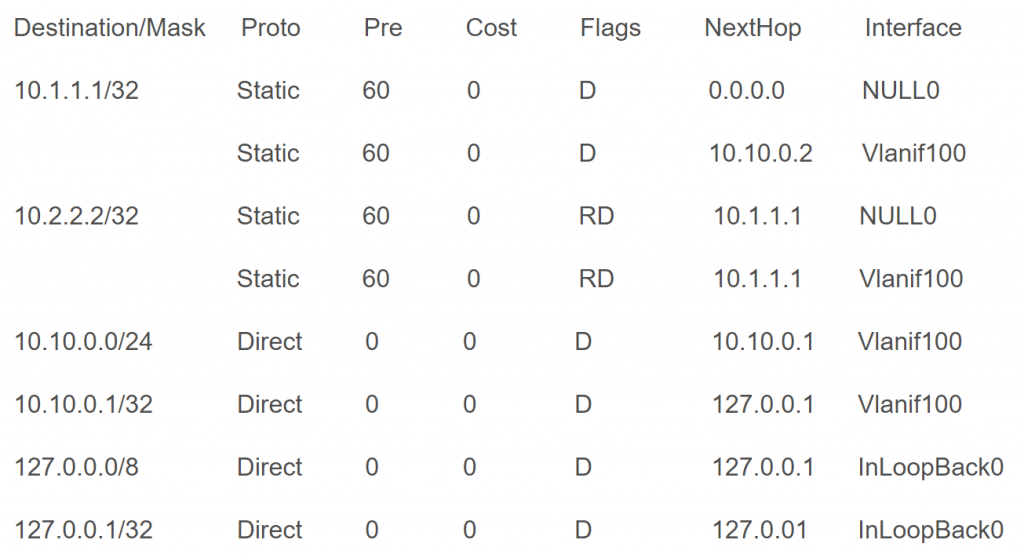The height and width of the screenshot is (558, 1024).
Task: Select the 10.10.0.1/32 destination entry
Action: (83, 405)
